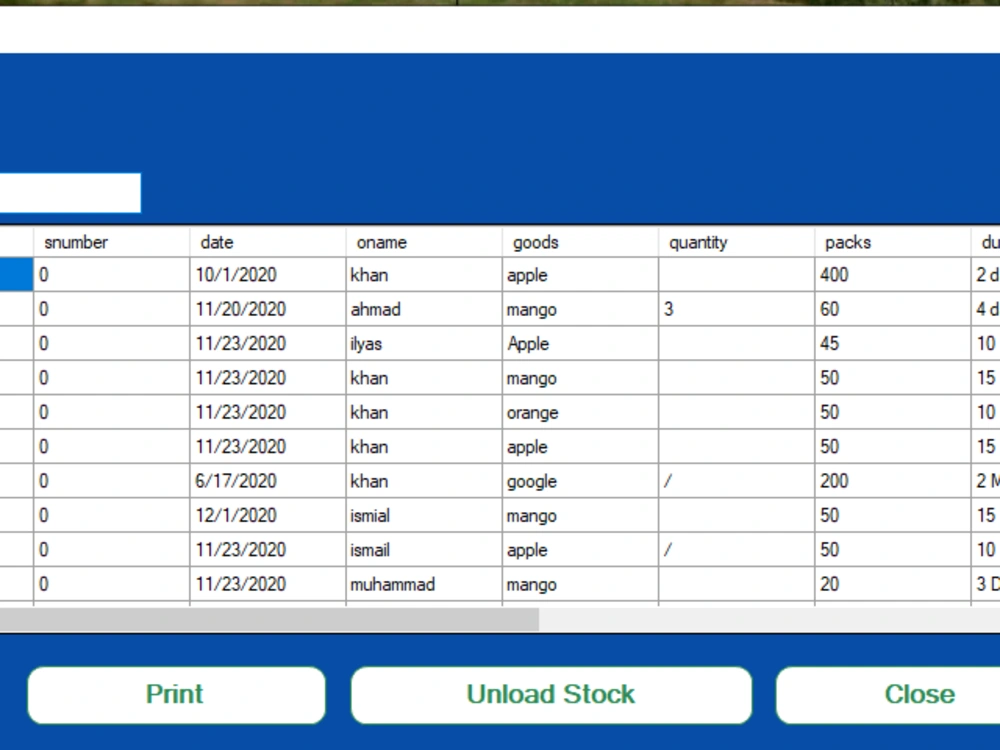The height and width of the screenshot is (750, 1000).
Task: Select ilyas's Apple row
Action: pos(400,343)
